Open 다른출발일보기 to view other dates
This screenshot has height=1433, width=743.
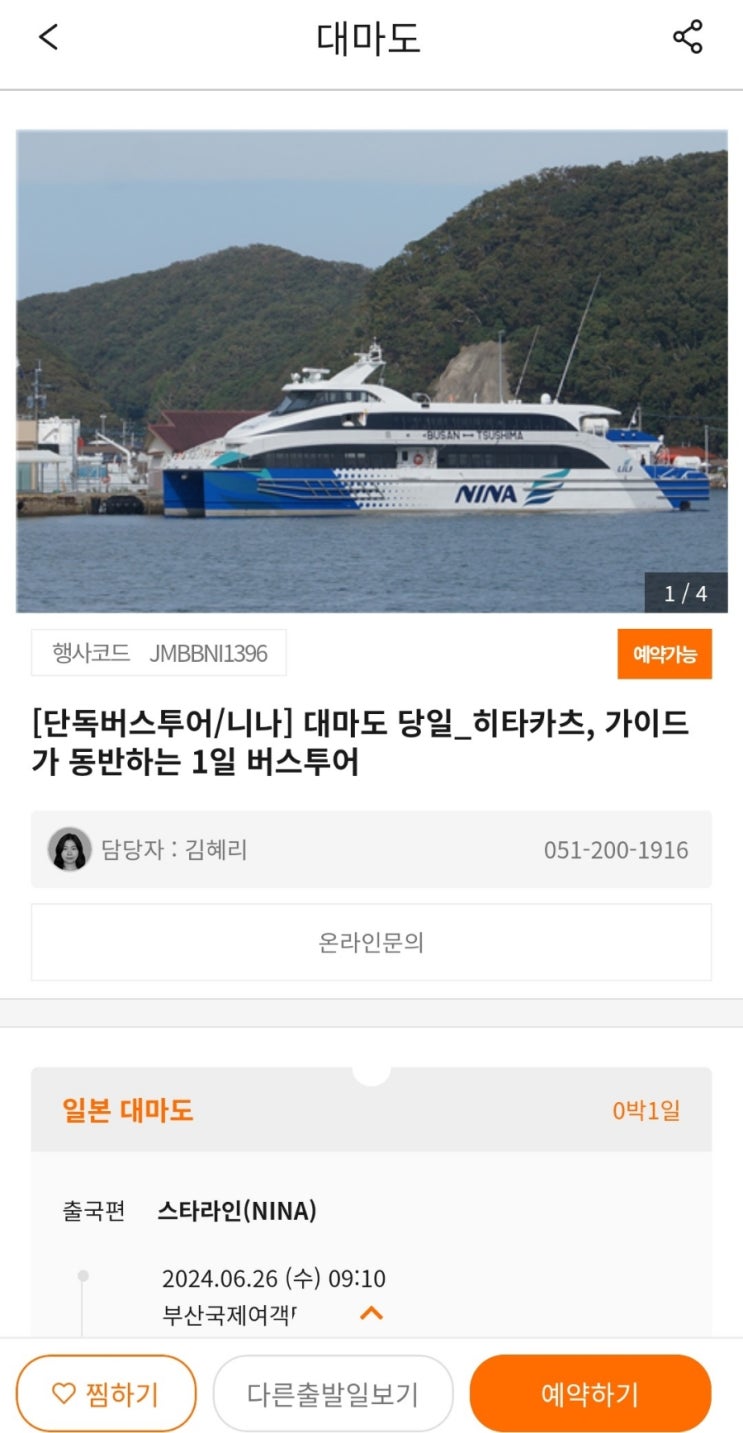click(x=333, y=1393)
